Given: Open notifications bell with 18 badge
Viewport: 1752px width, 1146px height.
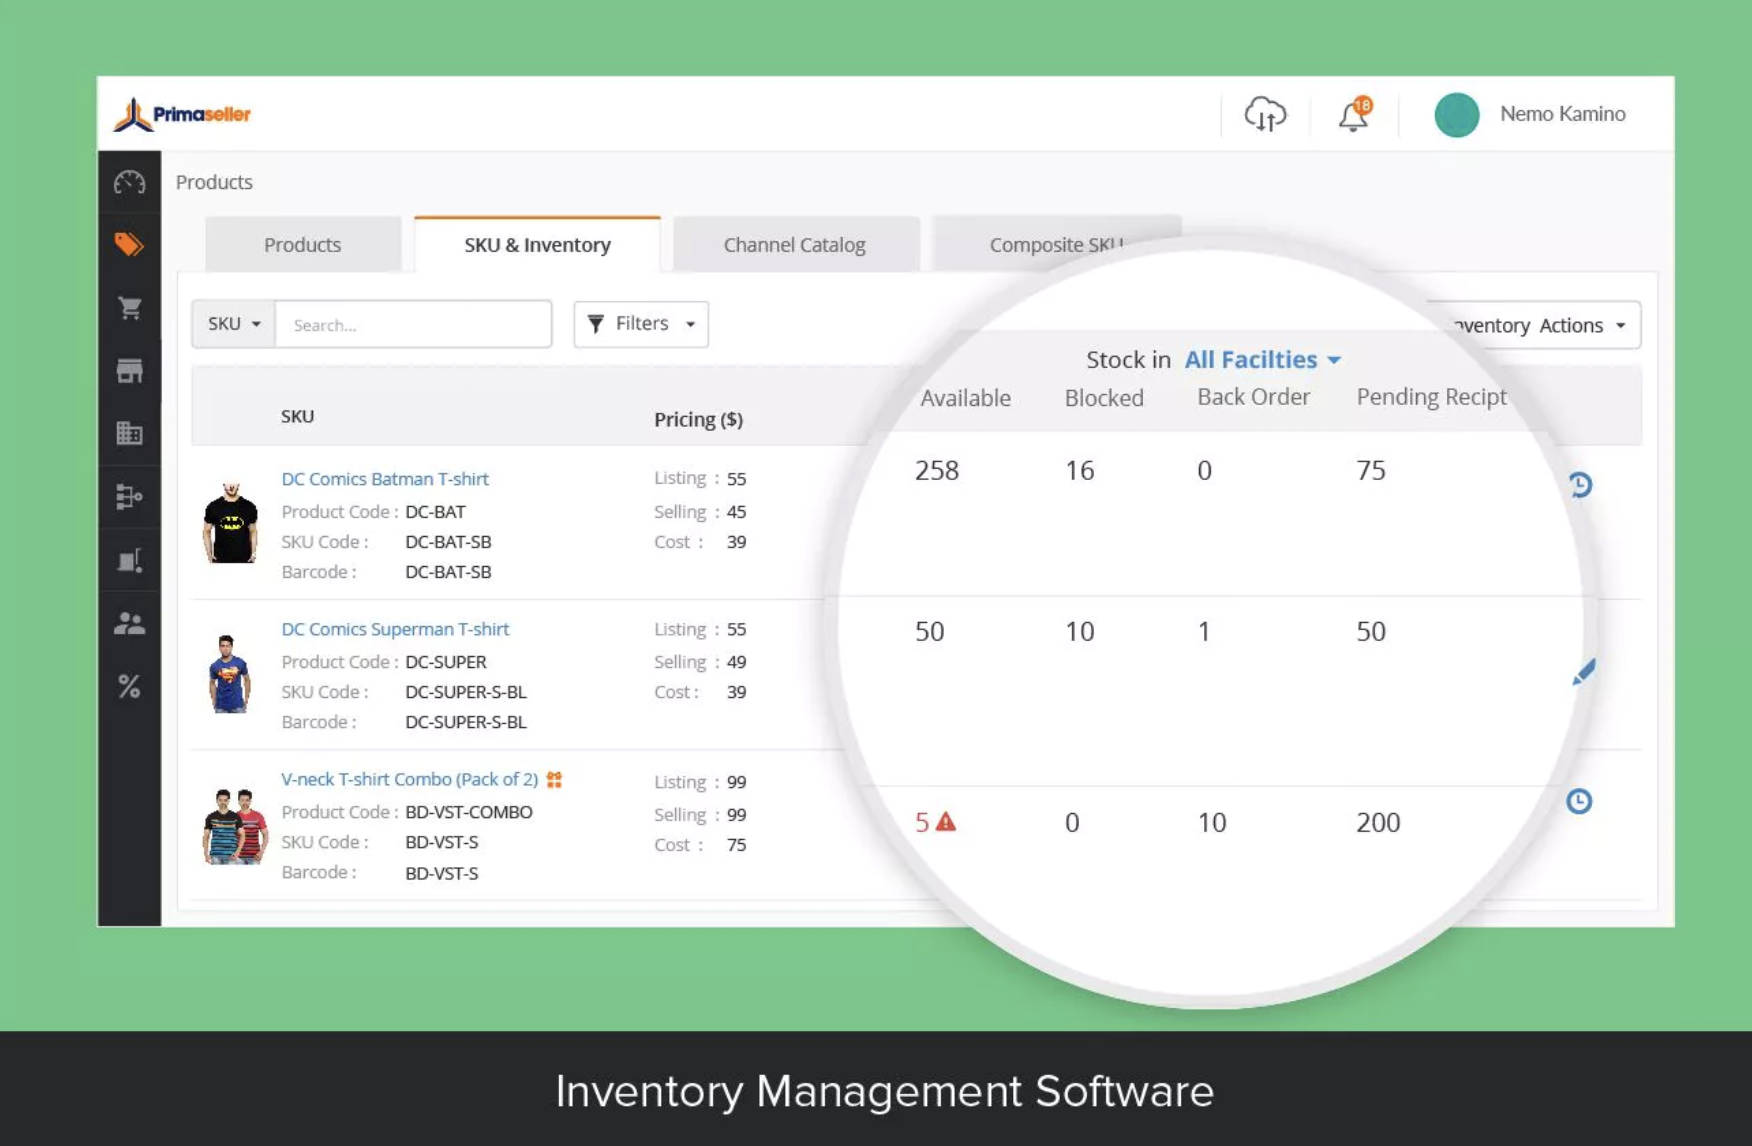Looking at the screenshot, I should click(x=1354, y=114).
